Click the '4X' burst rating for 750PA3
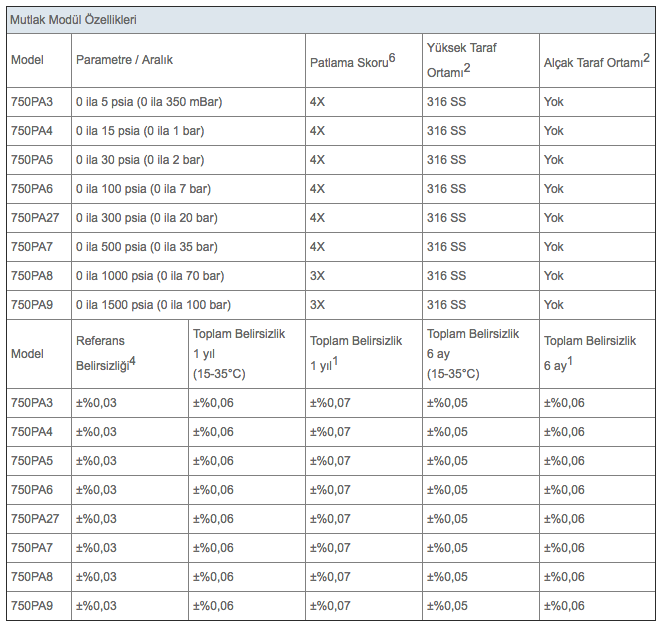This screenshot has height=627, width=662. pyautogui.click(x=317, y=102)
